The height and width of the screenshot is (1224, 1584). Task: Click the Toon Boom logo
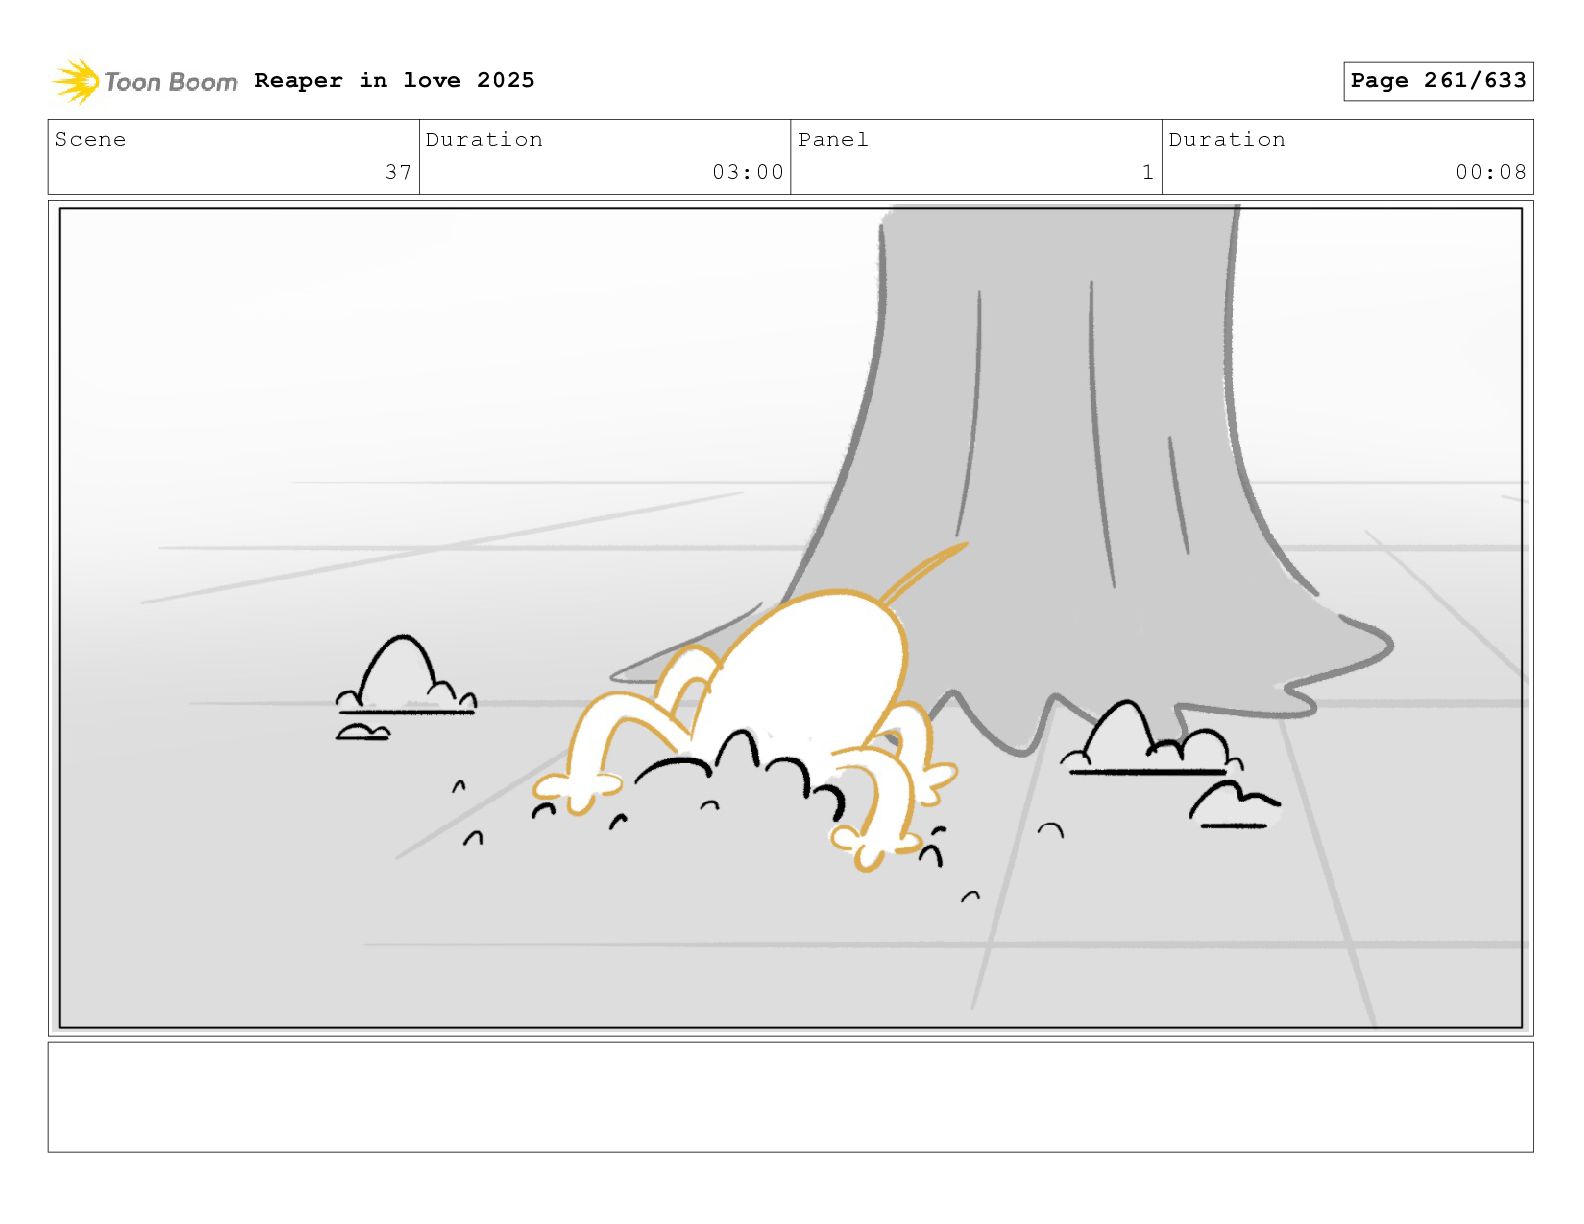(x=145, y=81)
